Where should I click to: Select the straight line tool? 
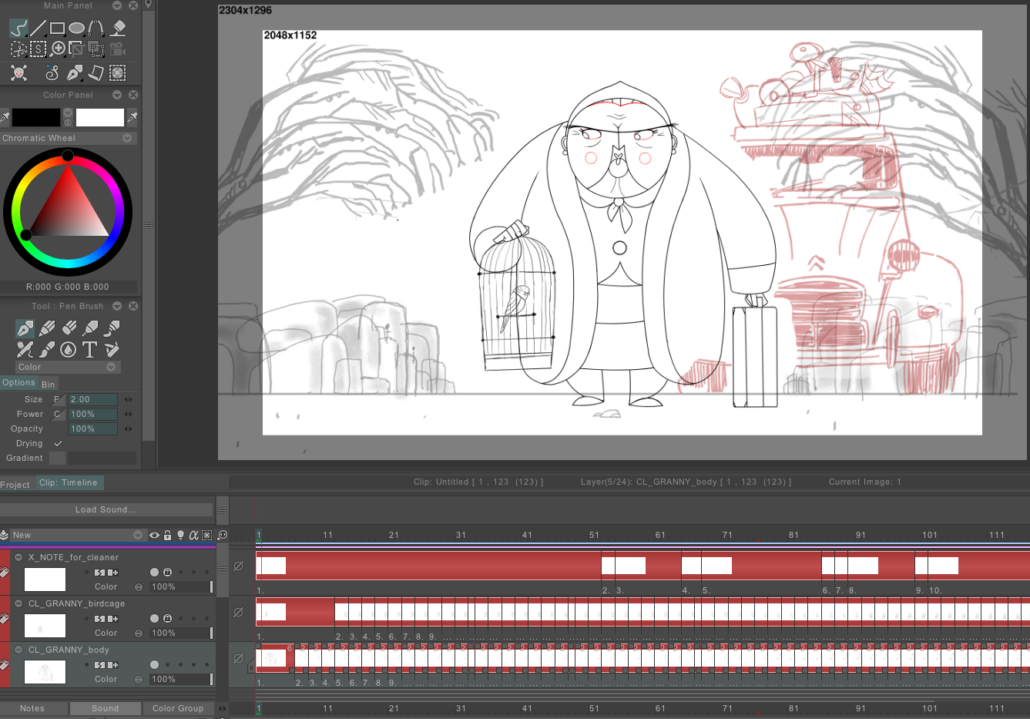point(38,28)
